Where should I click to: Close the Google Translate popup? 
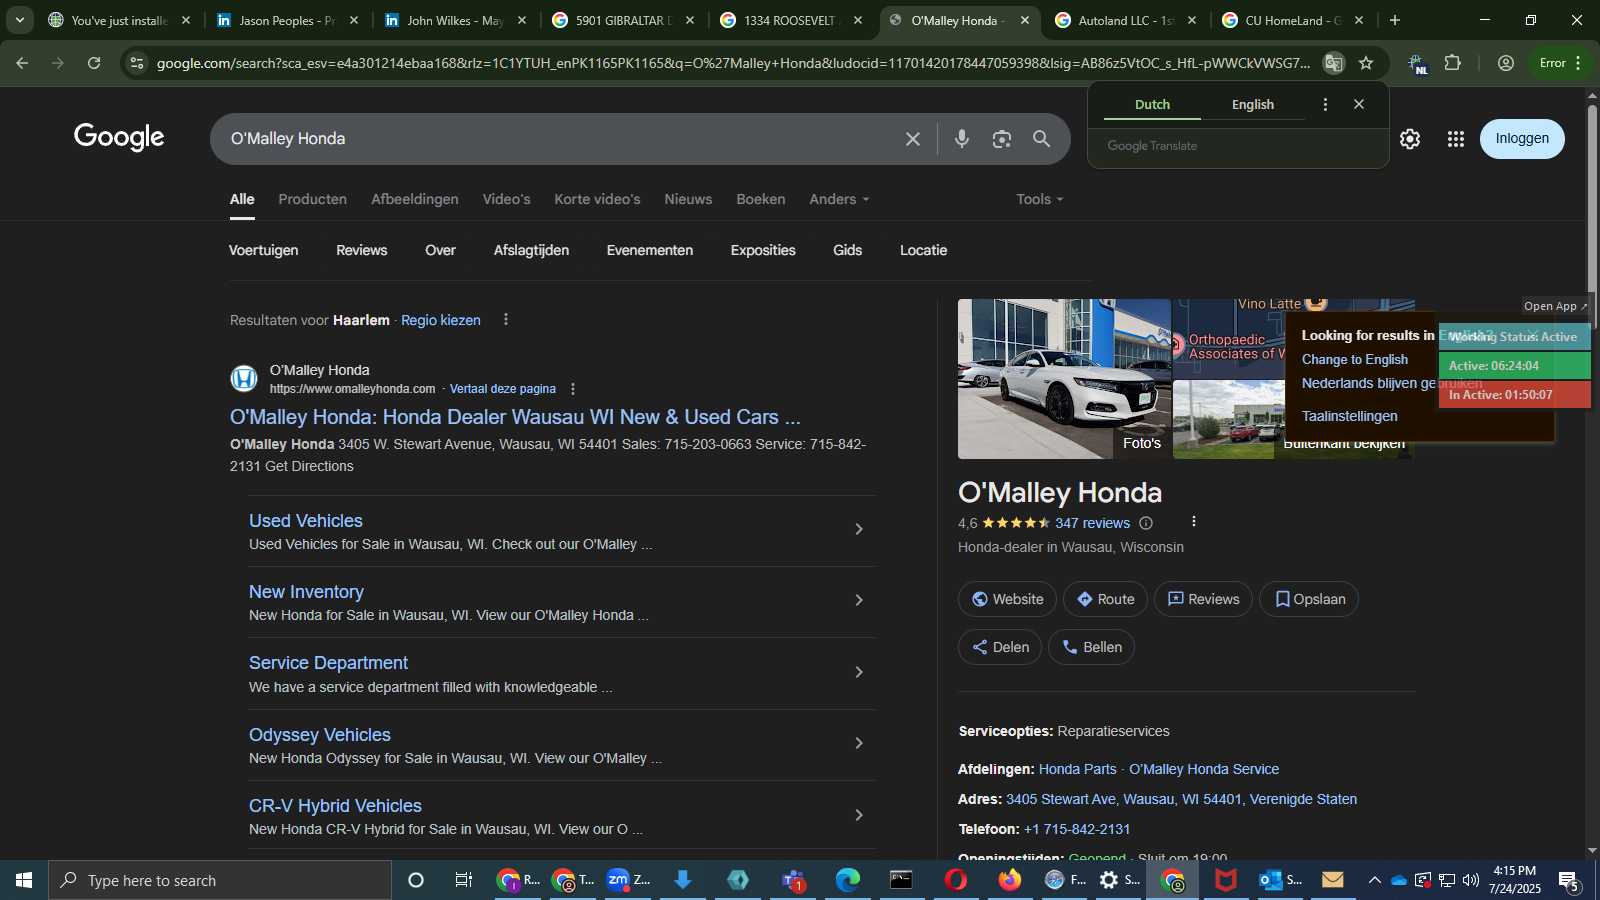pos(1359,104)
